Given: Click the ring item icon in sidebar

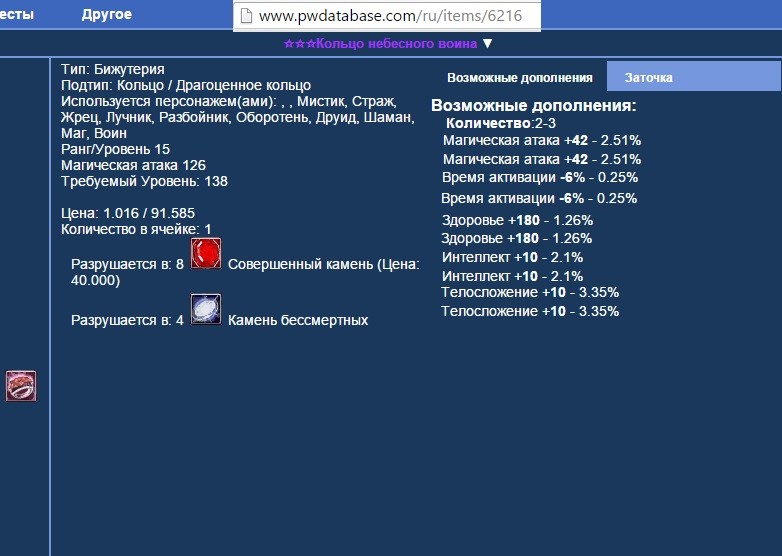Looking at the screenshot, I should (21, 385).
